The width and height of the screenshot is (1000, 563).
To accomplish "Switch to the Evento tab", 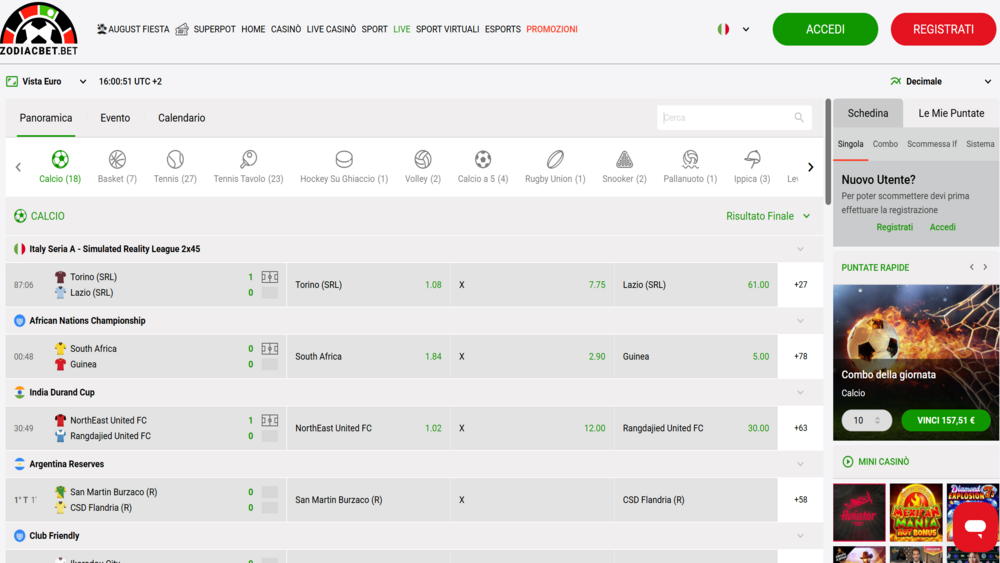I will pyautogui.click(x=115, y=118).
